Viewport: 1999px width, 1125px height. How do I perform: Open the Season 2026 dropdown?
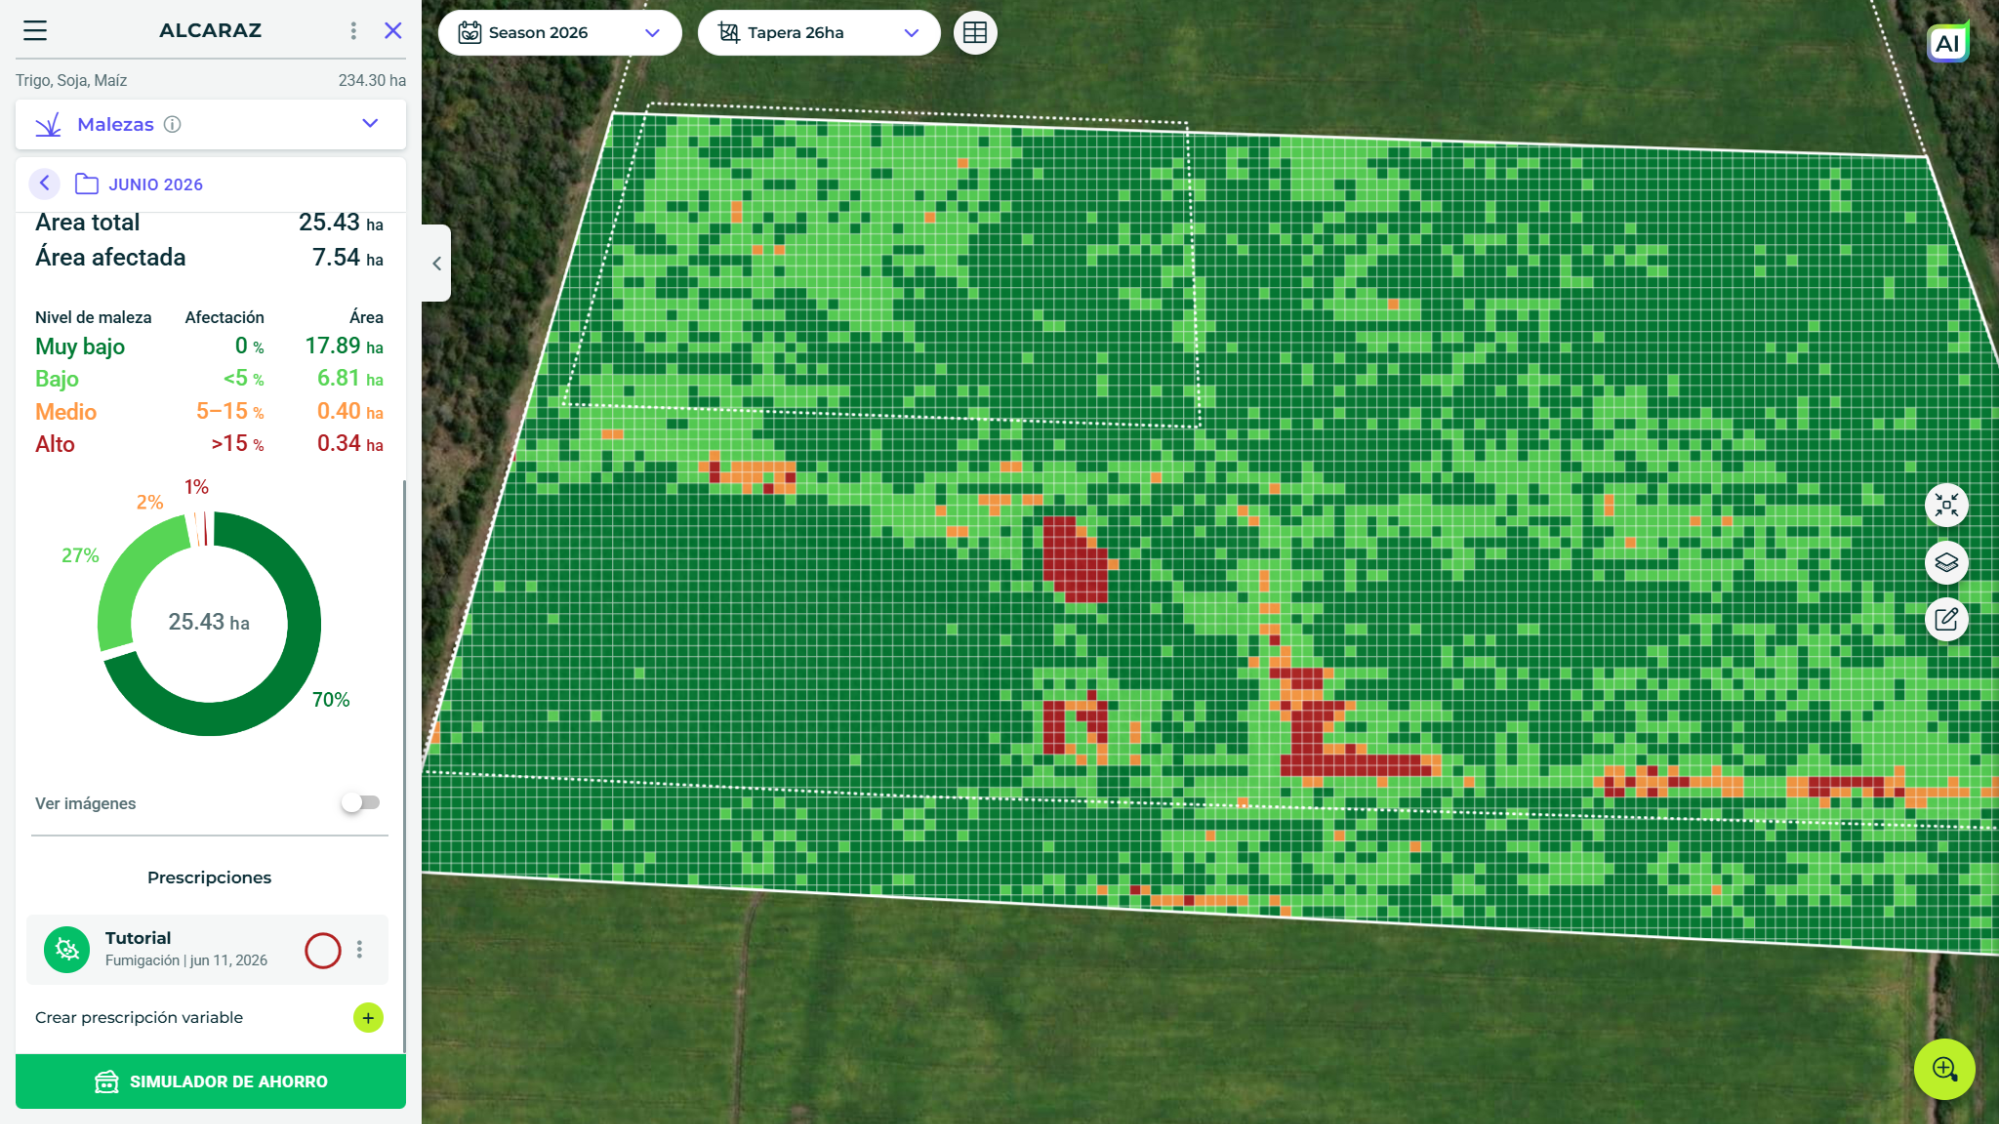point(560,33)
